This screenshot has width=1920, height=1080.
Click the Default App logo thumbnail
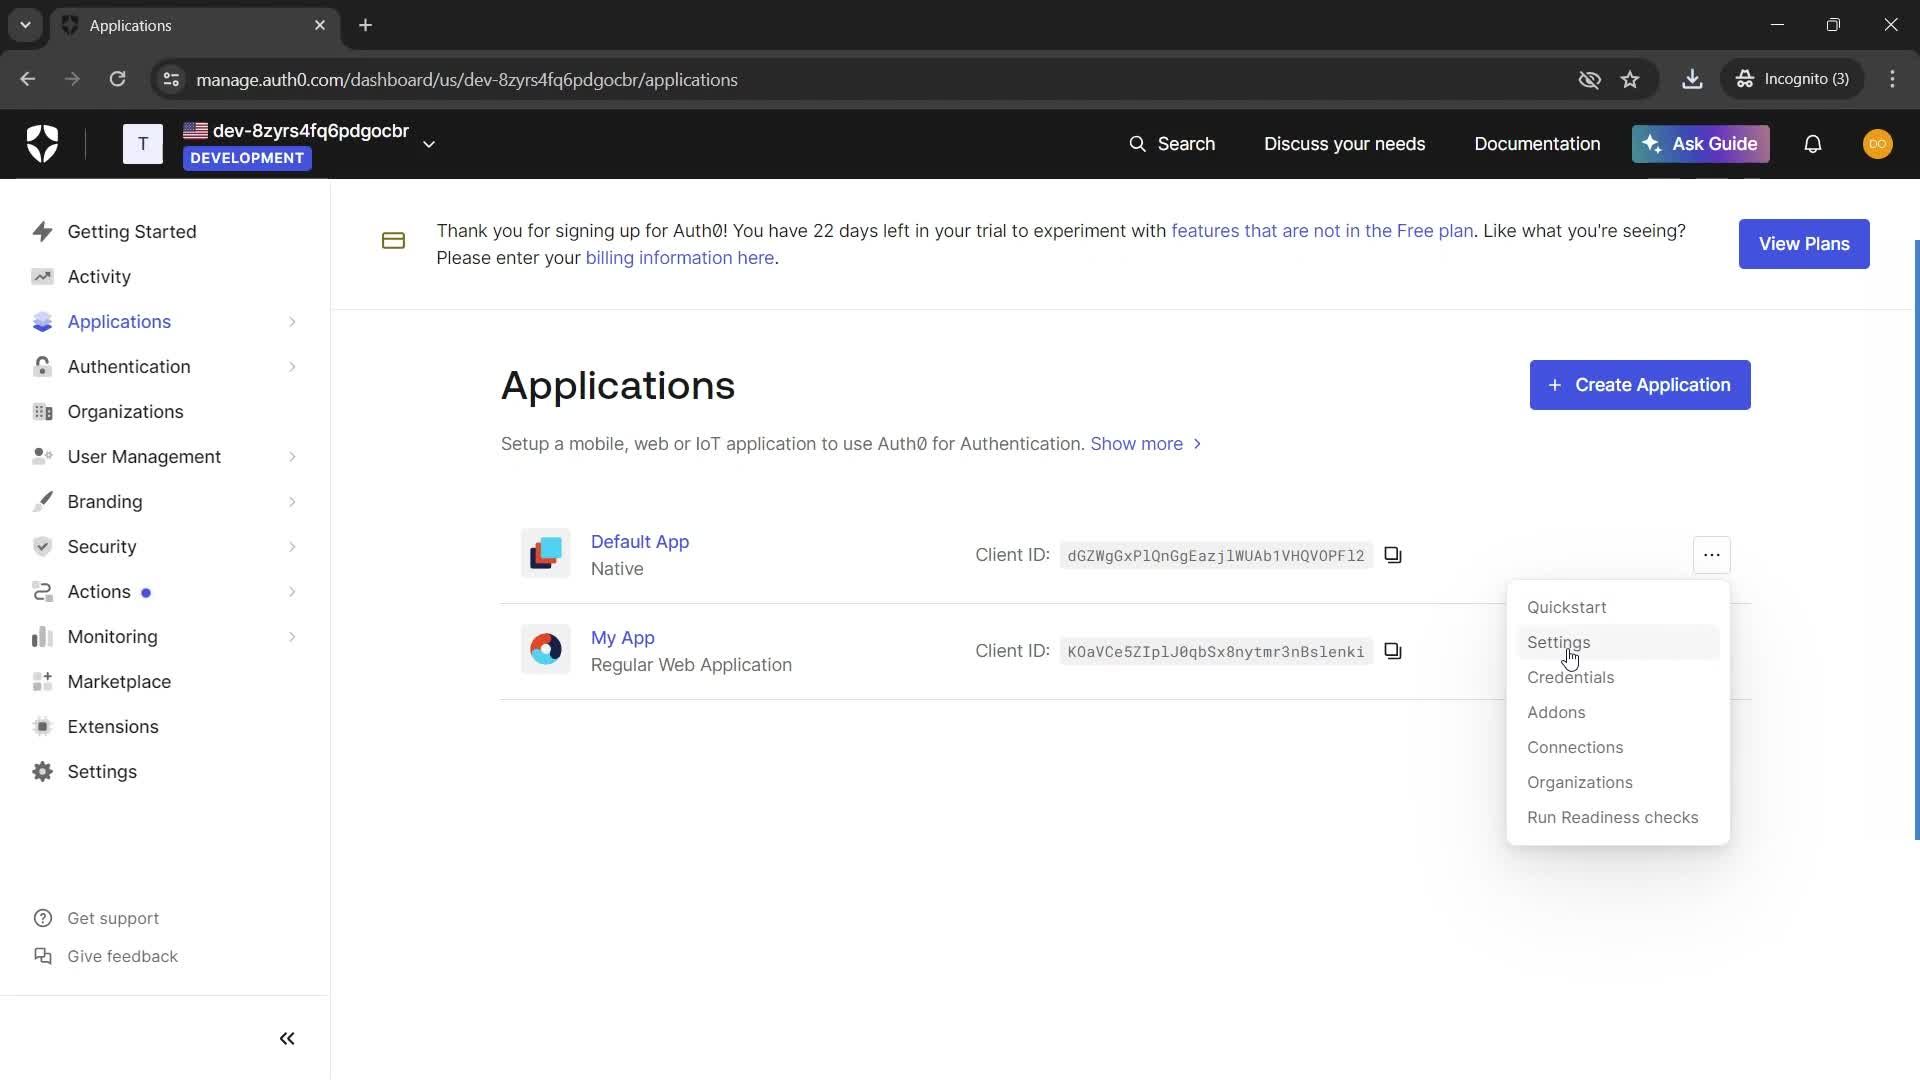(x=545, y=553)
